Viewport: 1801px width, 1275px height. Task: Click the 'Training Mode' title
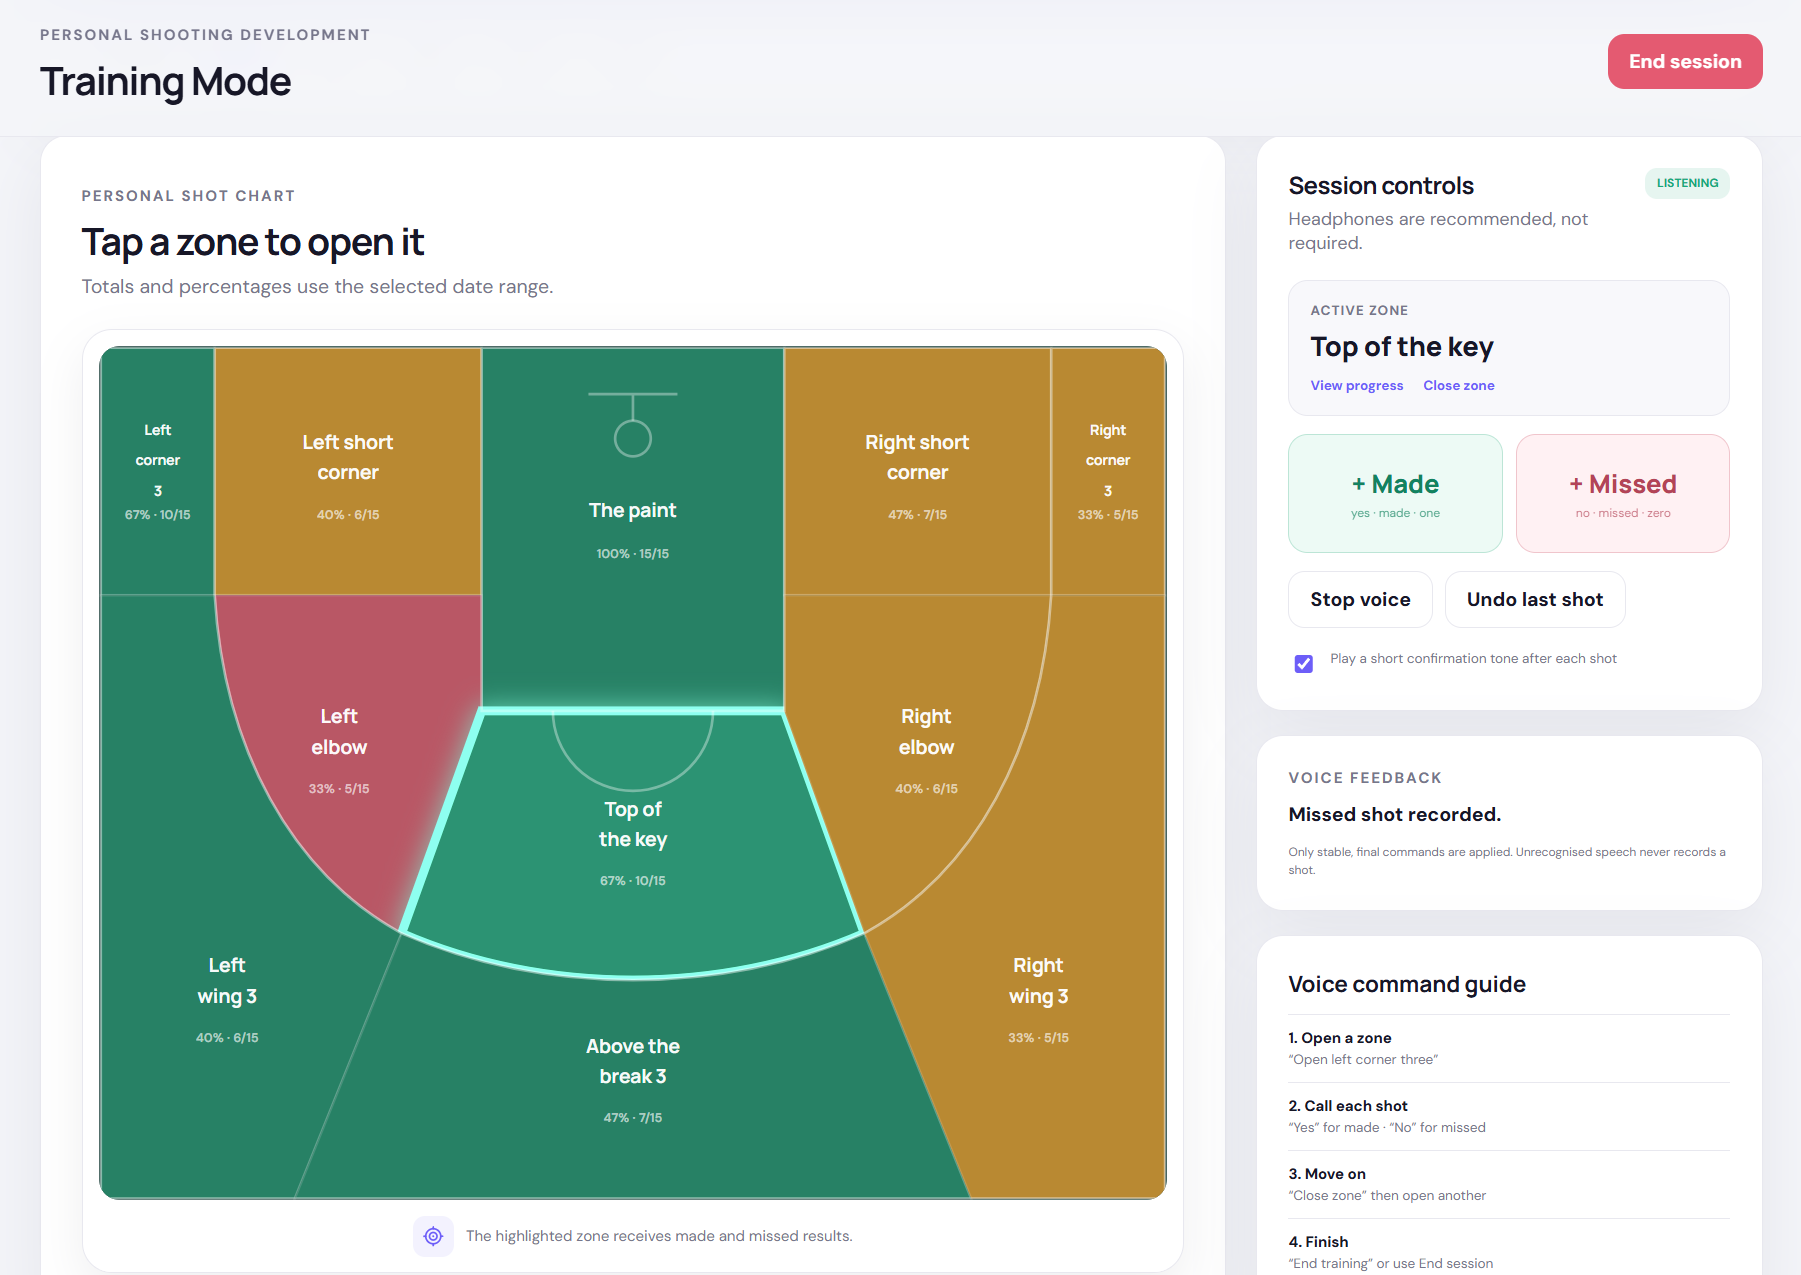point(165,81)
